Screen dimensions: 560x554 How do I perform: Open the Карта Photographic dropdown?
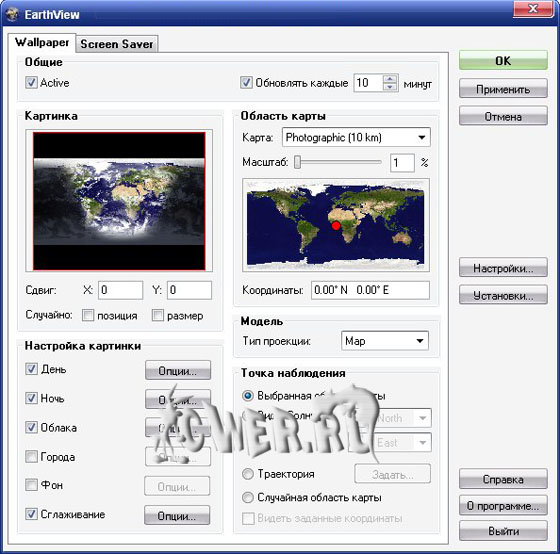point(356,138)
